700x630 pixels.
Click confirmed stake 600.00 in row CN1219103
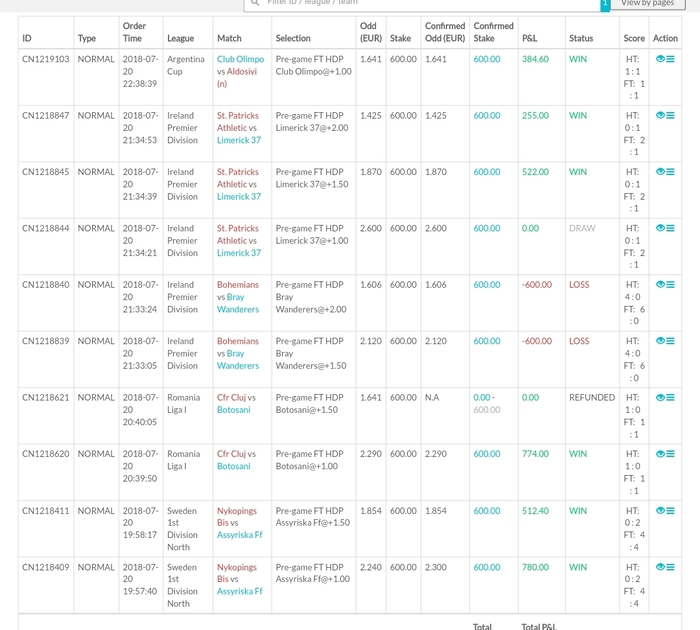pos(487,59)
